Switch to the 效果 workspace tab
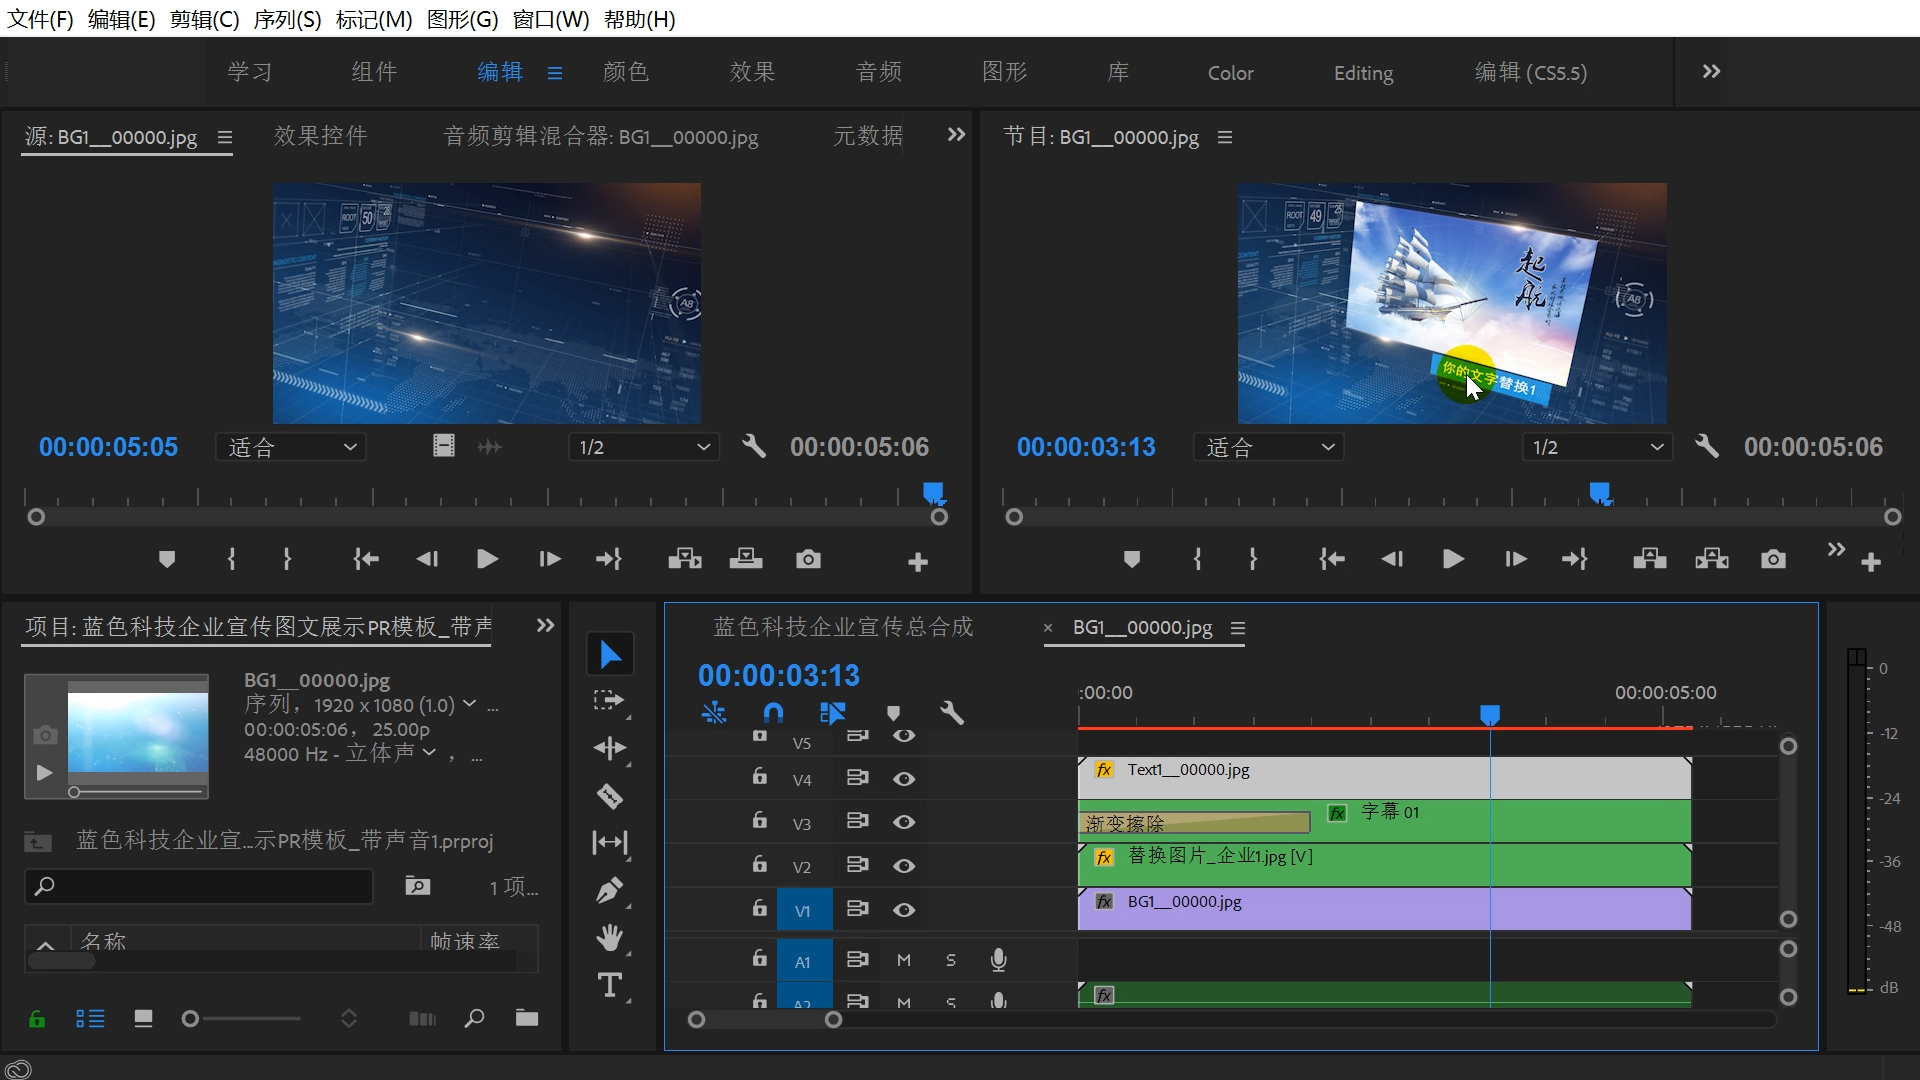 coord(752,72)
